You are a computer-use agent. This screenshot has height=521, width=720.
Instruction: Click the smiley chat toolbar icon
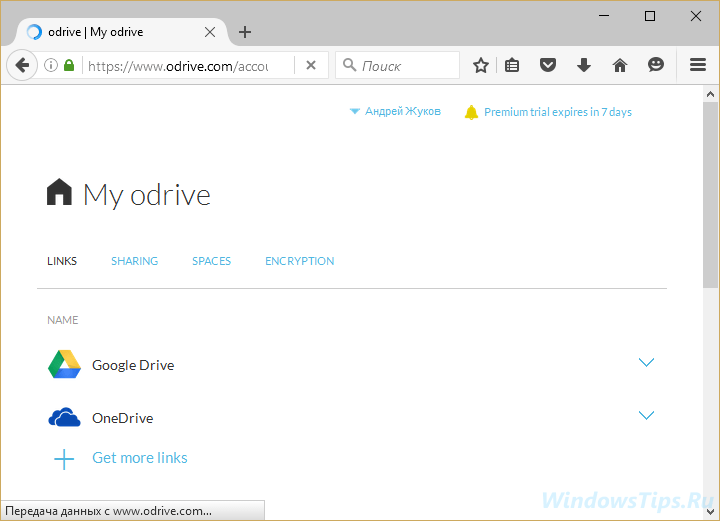pos(656,65)
